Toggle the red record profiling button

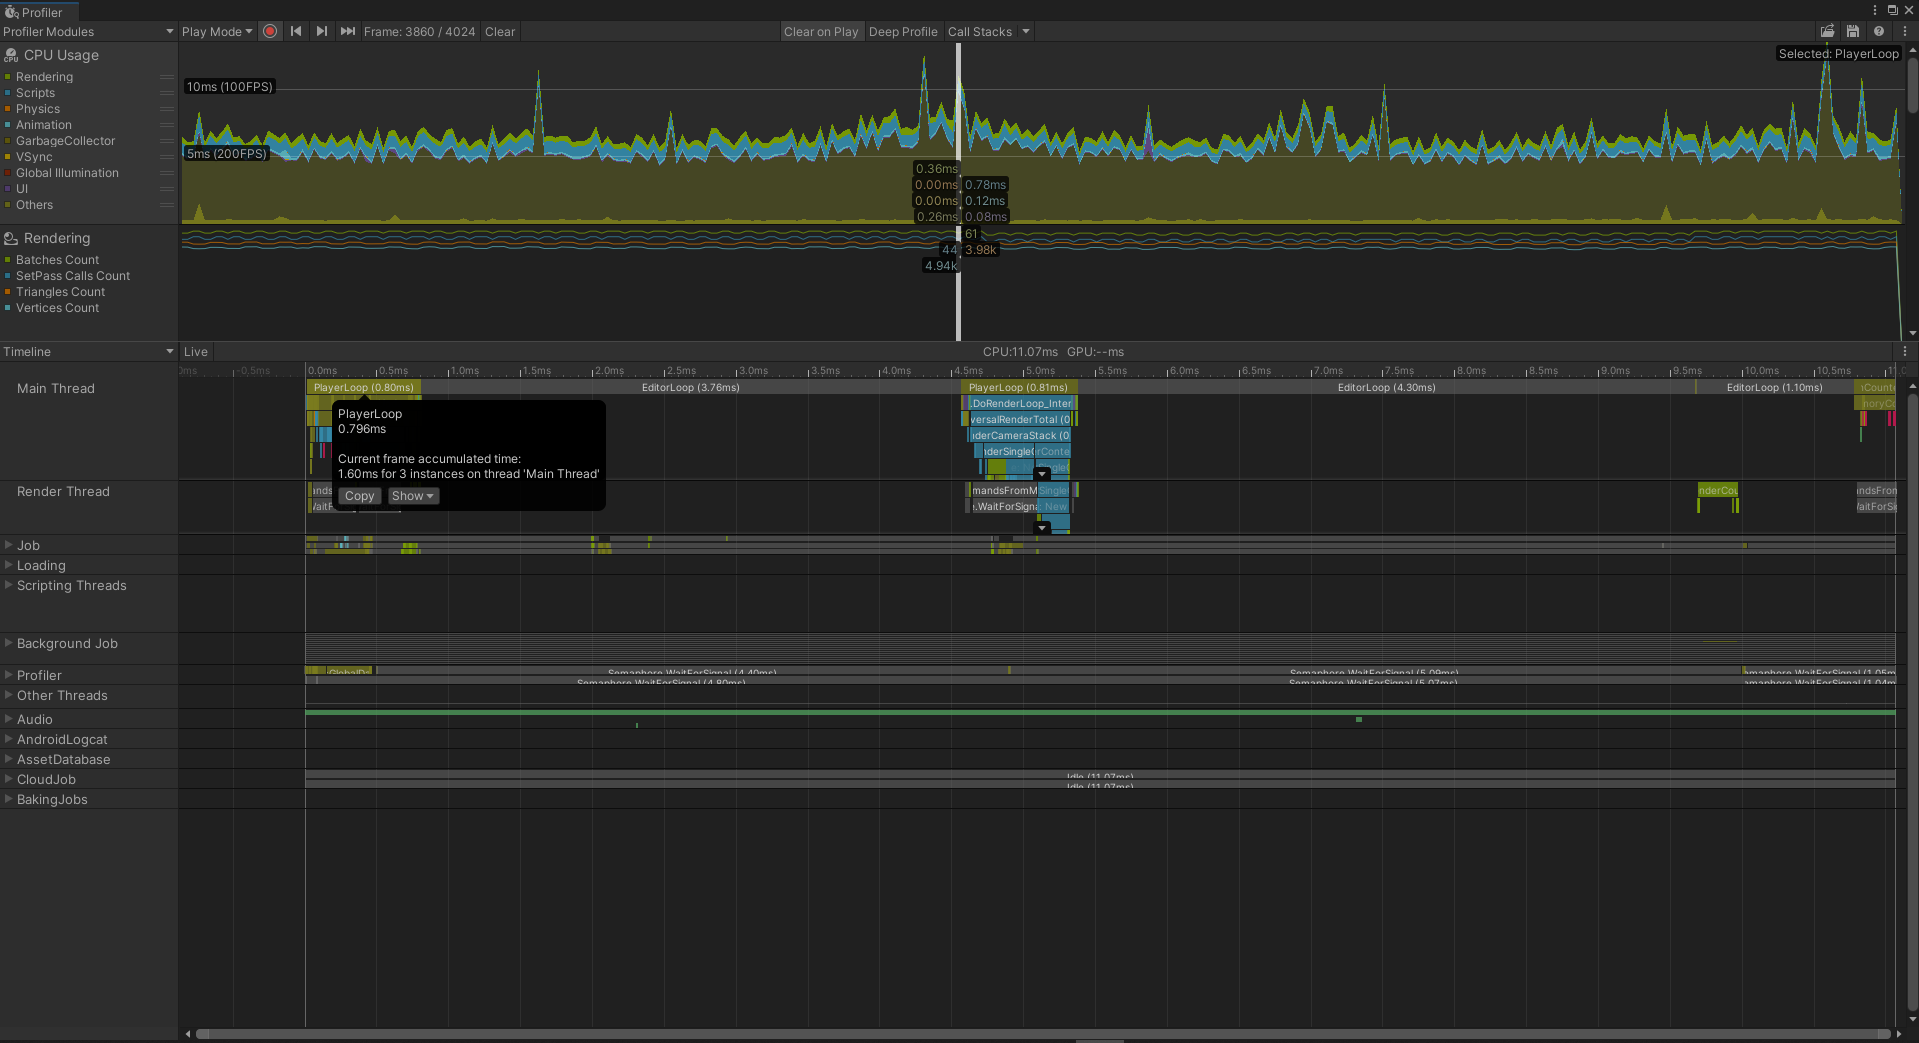point(270,31)
